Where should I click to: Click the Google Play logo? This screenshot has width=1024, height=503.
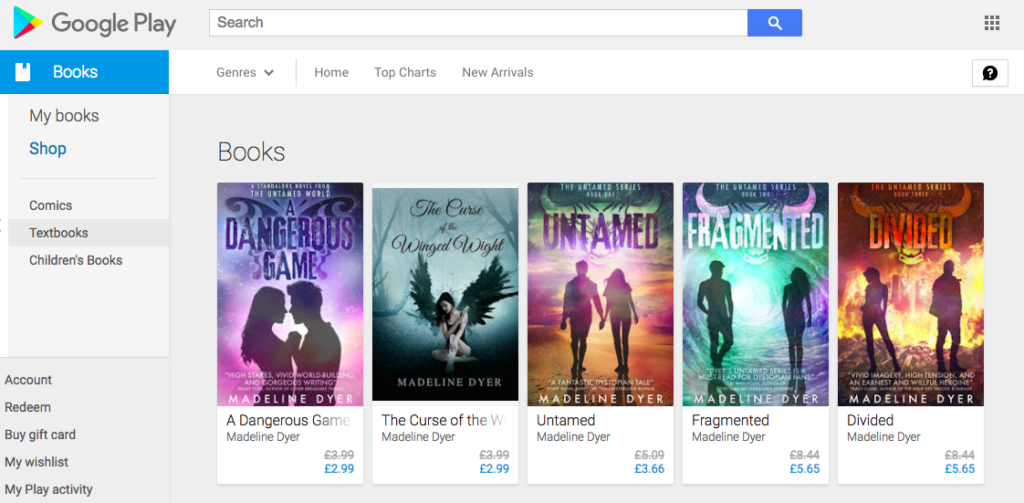(95, 24)
